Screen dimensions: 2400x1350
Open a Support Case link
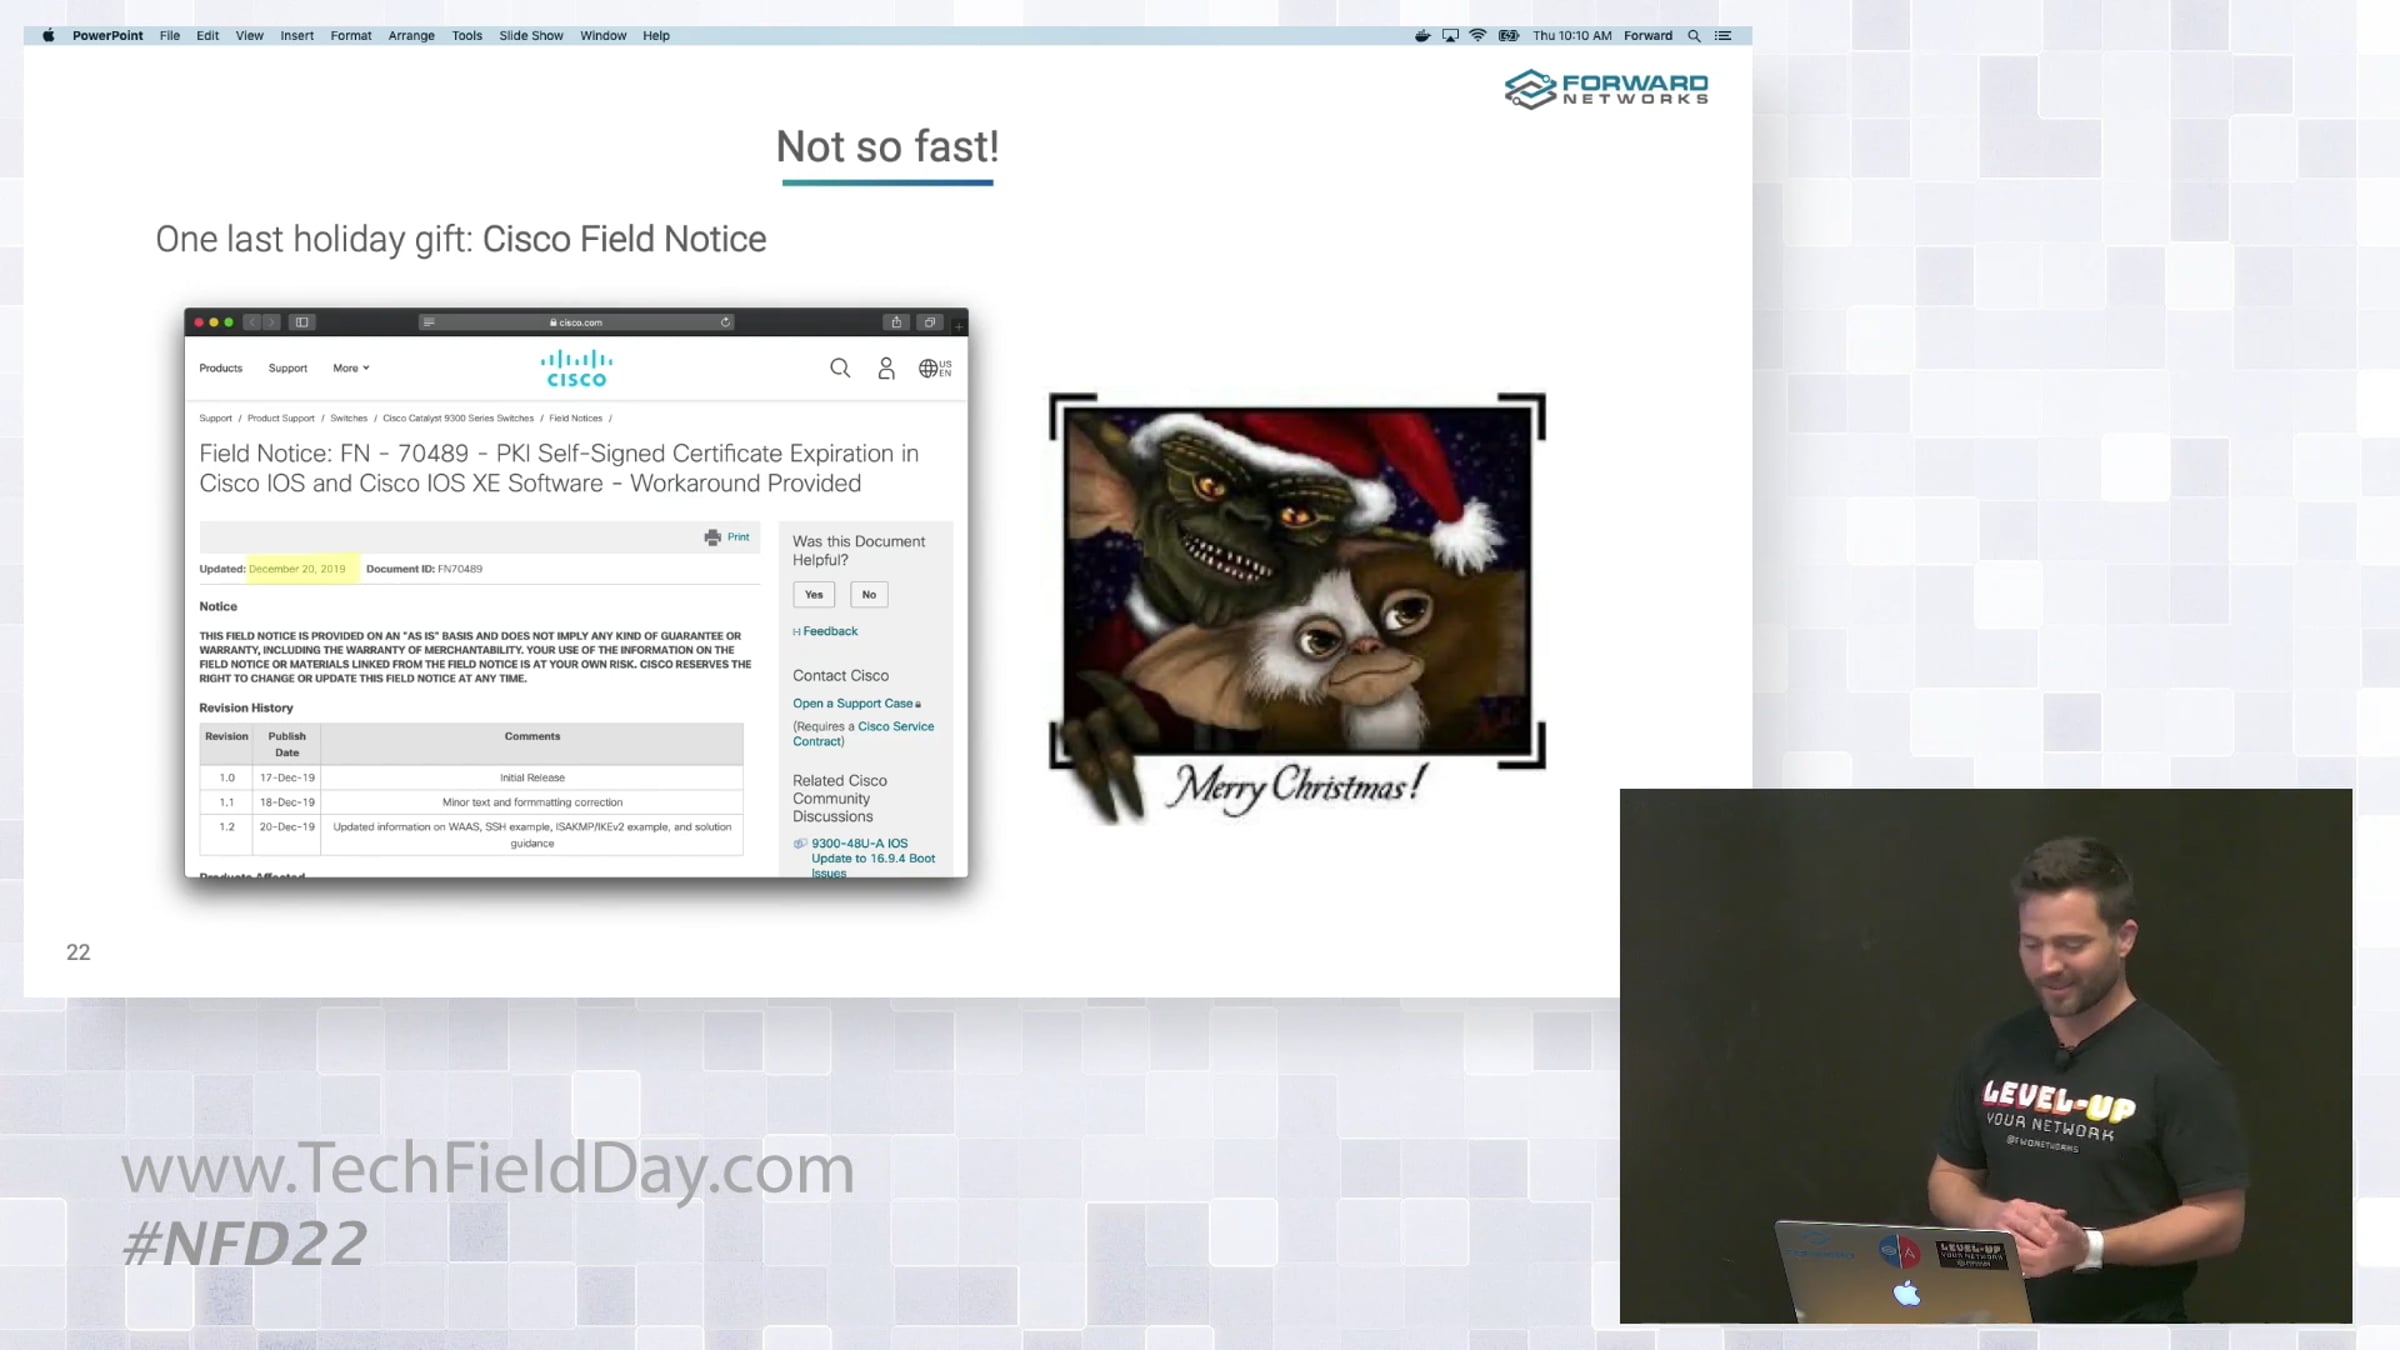point(853,703)
